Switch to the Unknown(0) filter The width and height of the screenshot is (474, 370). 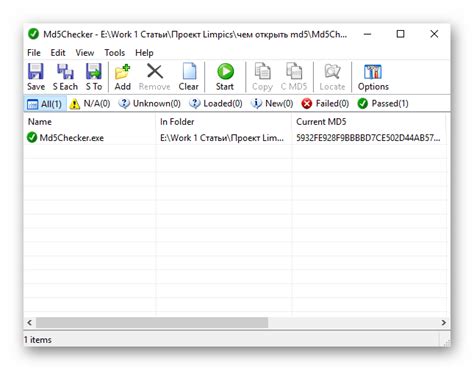click(149, 104)
